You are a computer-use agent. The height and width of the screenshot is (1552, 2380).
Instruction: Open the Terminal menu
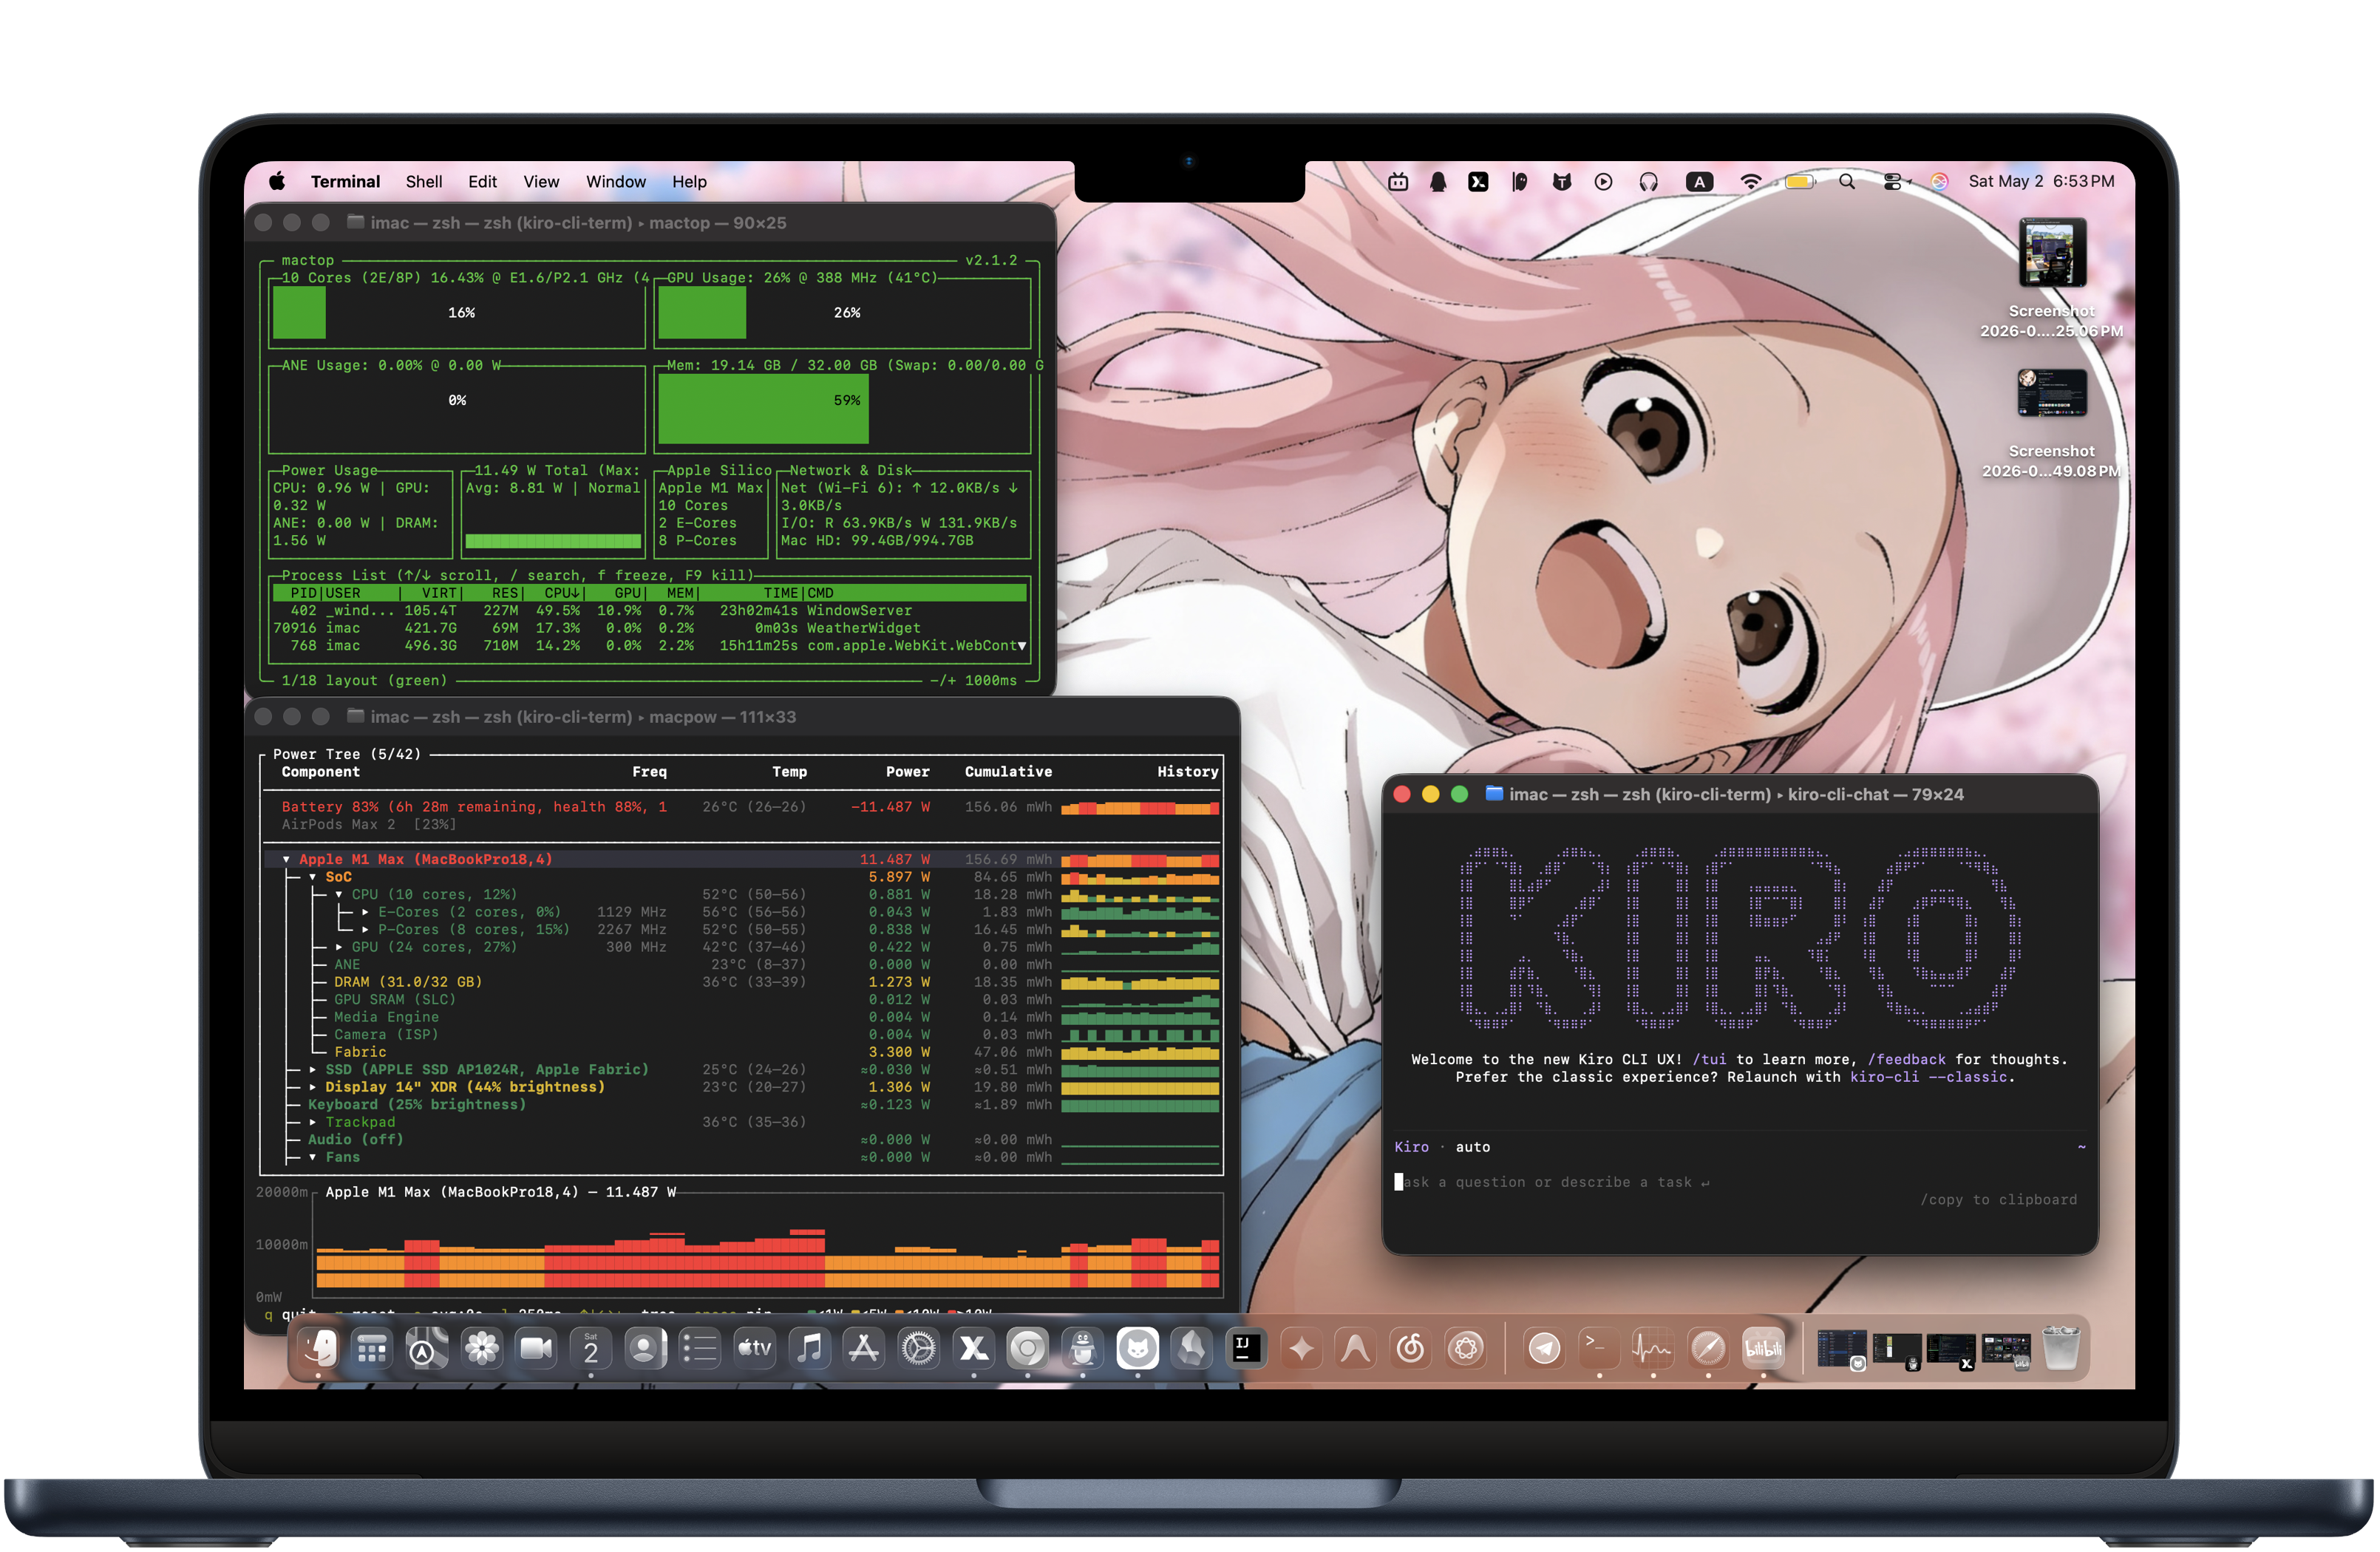tap(345, 182)
